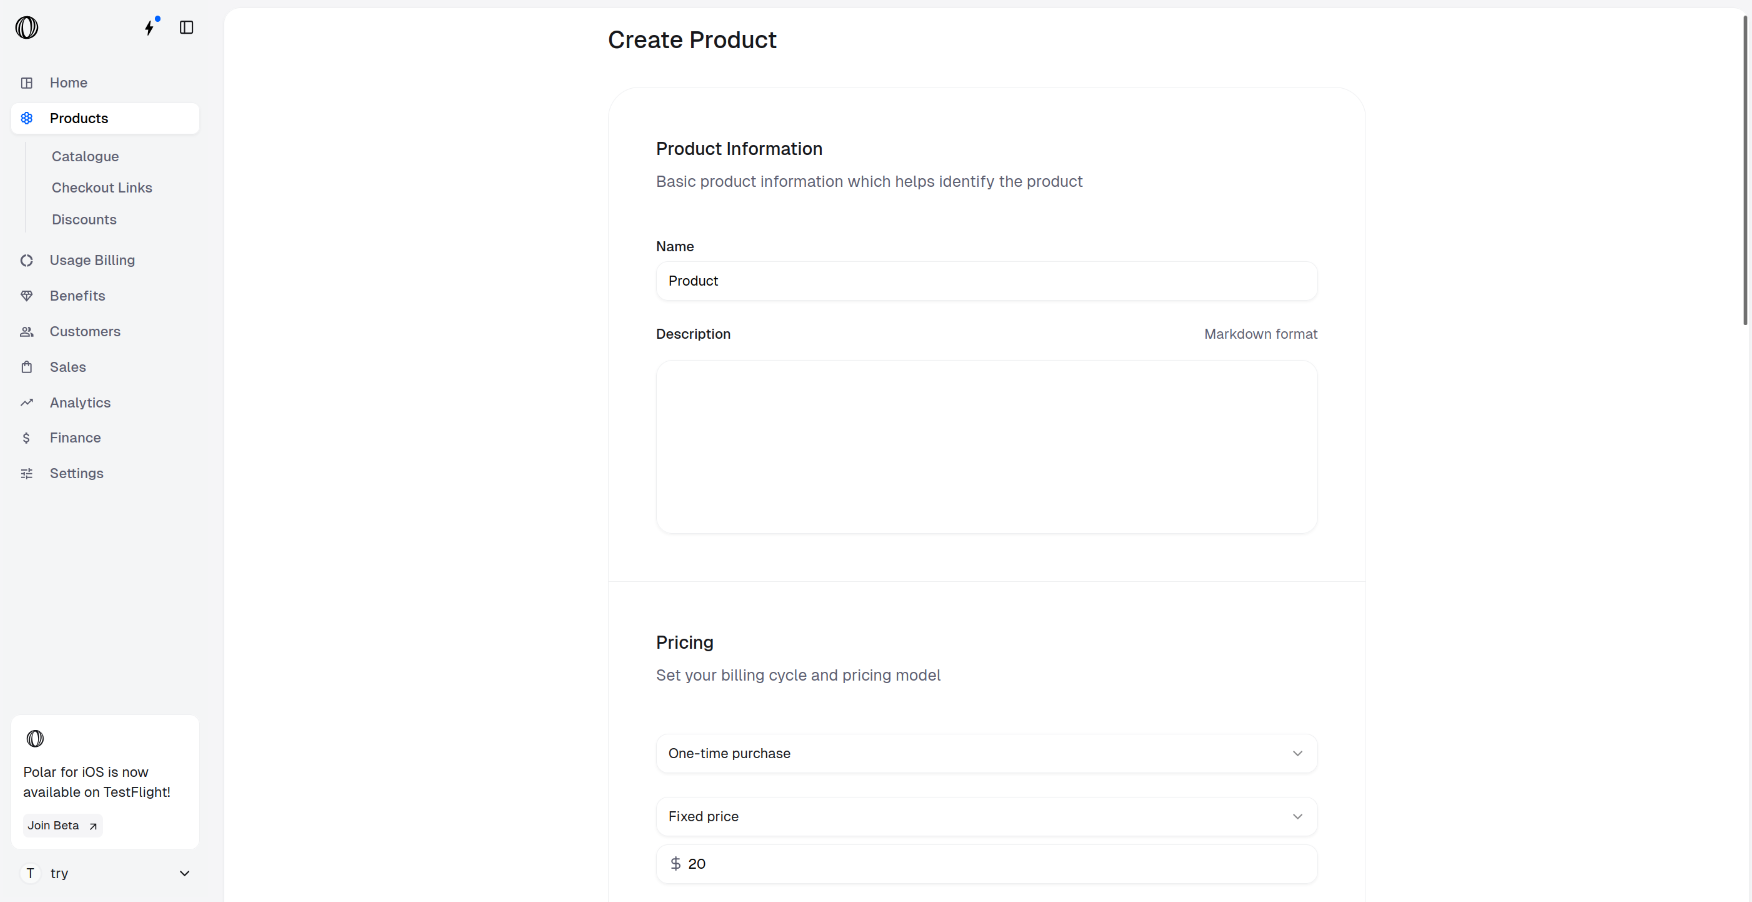Click the Home grid icon
The height and width of the screenshot is (902, 1752).
click(27, 83)
